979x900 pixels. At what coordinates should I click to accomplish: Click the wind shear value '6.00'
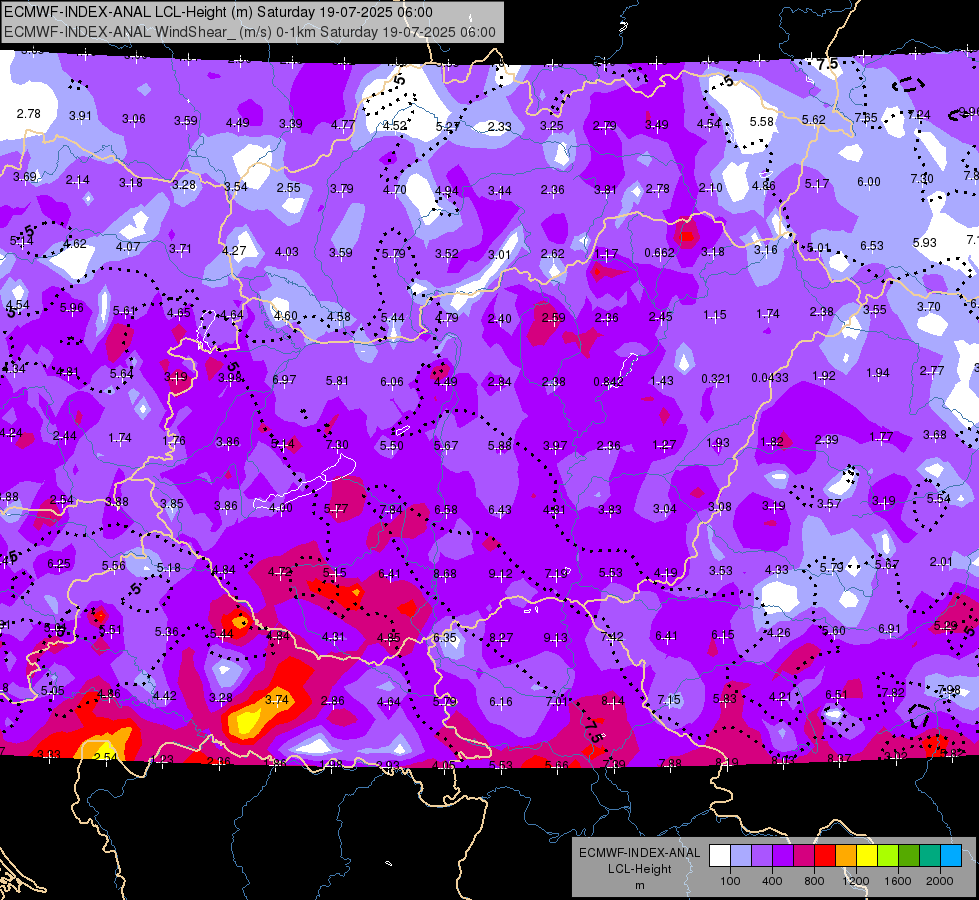coord(868,182)
